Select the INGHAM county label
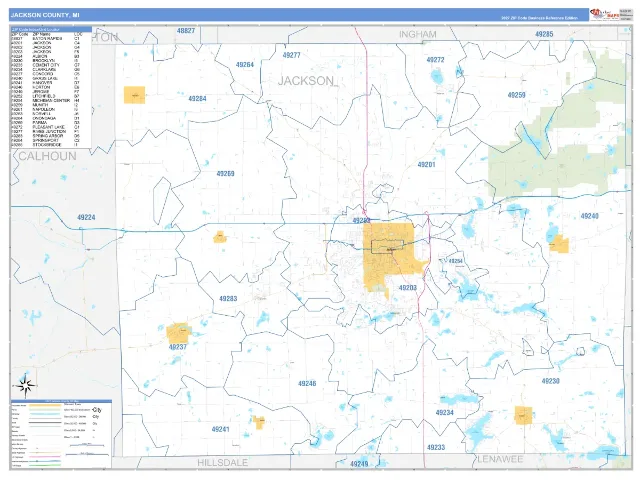Screen dimensions: 640x480 (418, 34)
